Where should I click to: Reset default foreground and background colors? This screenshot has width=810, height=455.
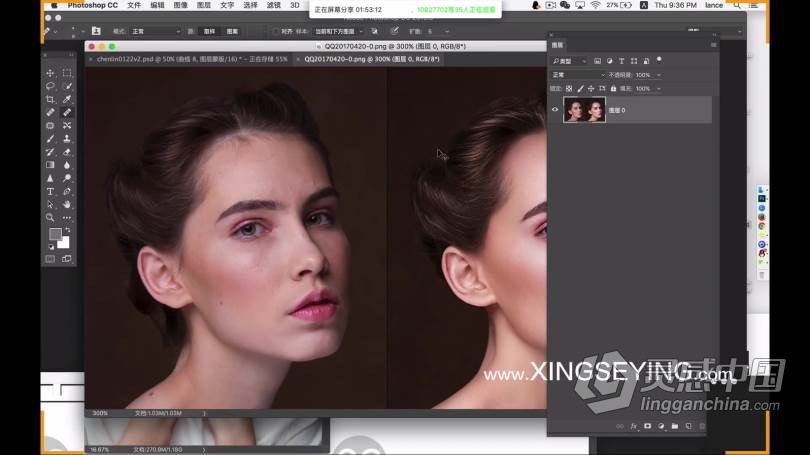[x=51, y=247]
